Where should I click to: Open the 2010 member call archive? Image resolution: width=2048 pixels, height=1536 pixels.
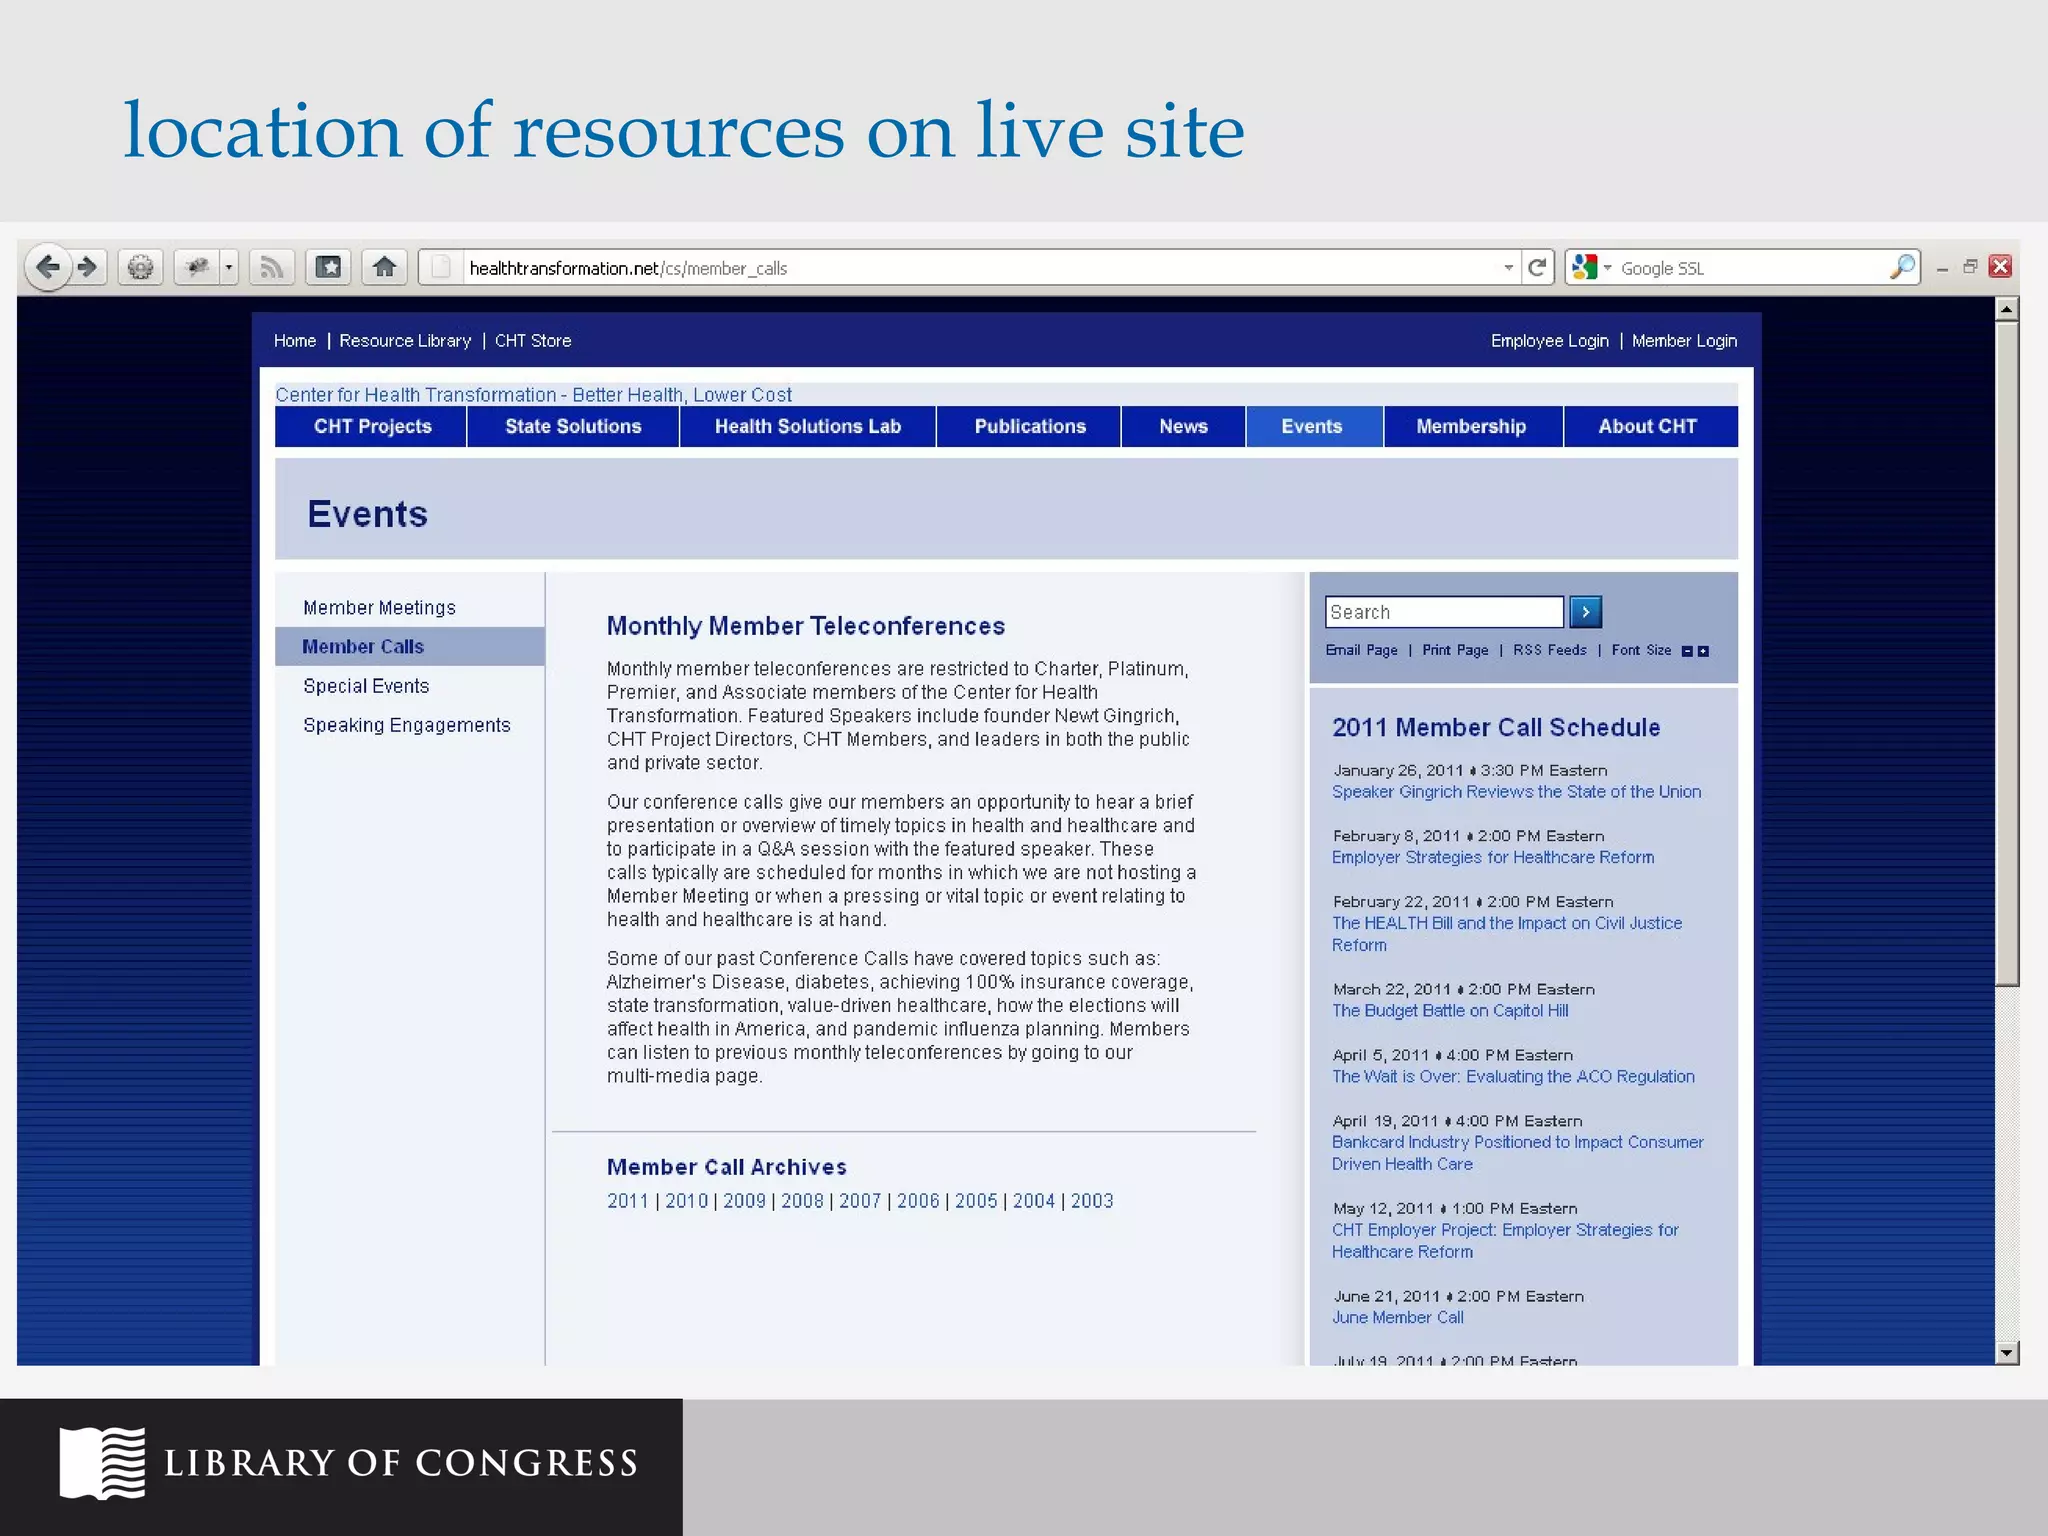tap(686, 1201)
